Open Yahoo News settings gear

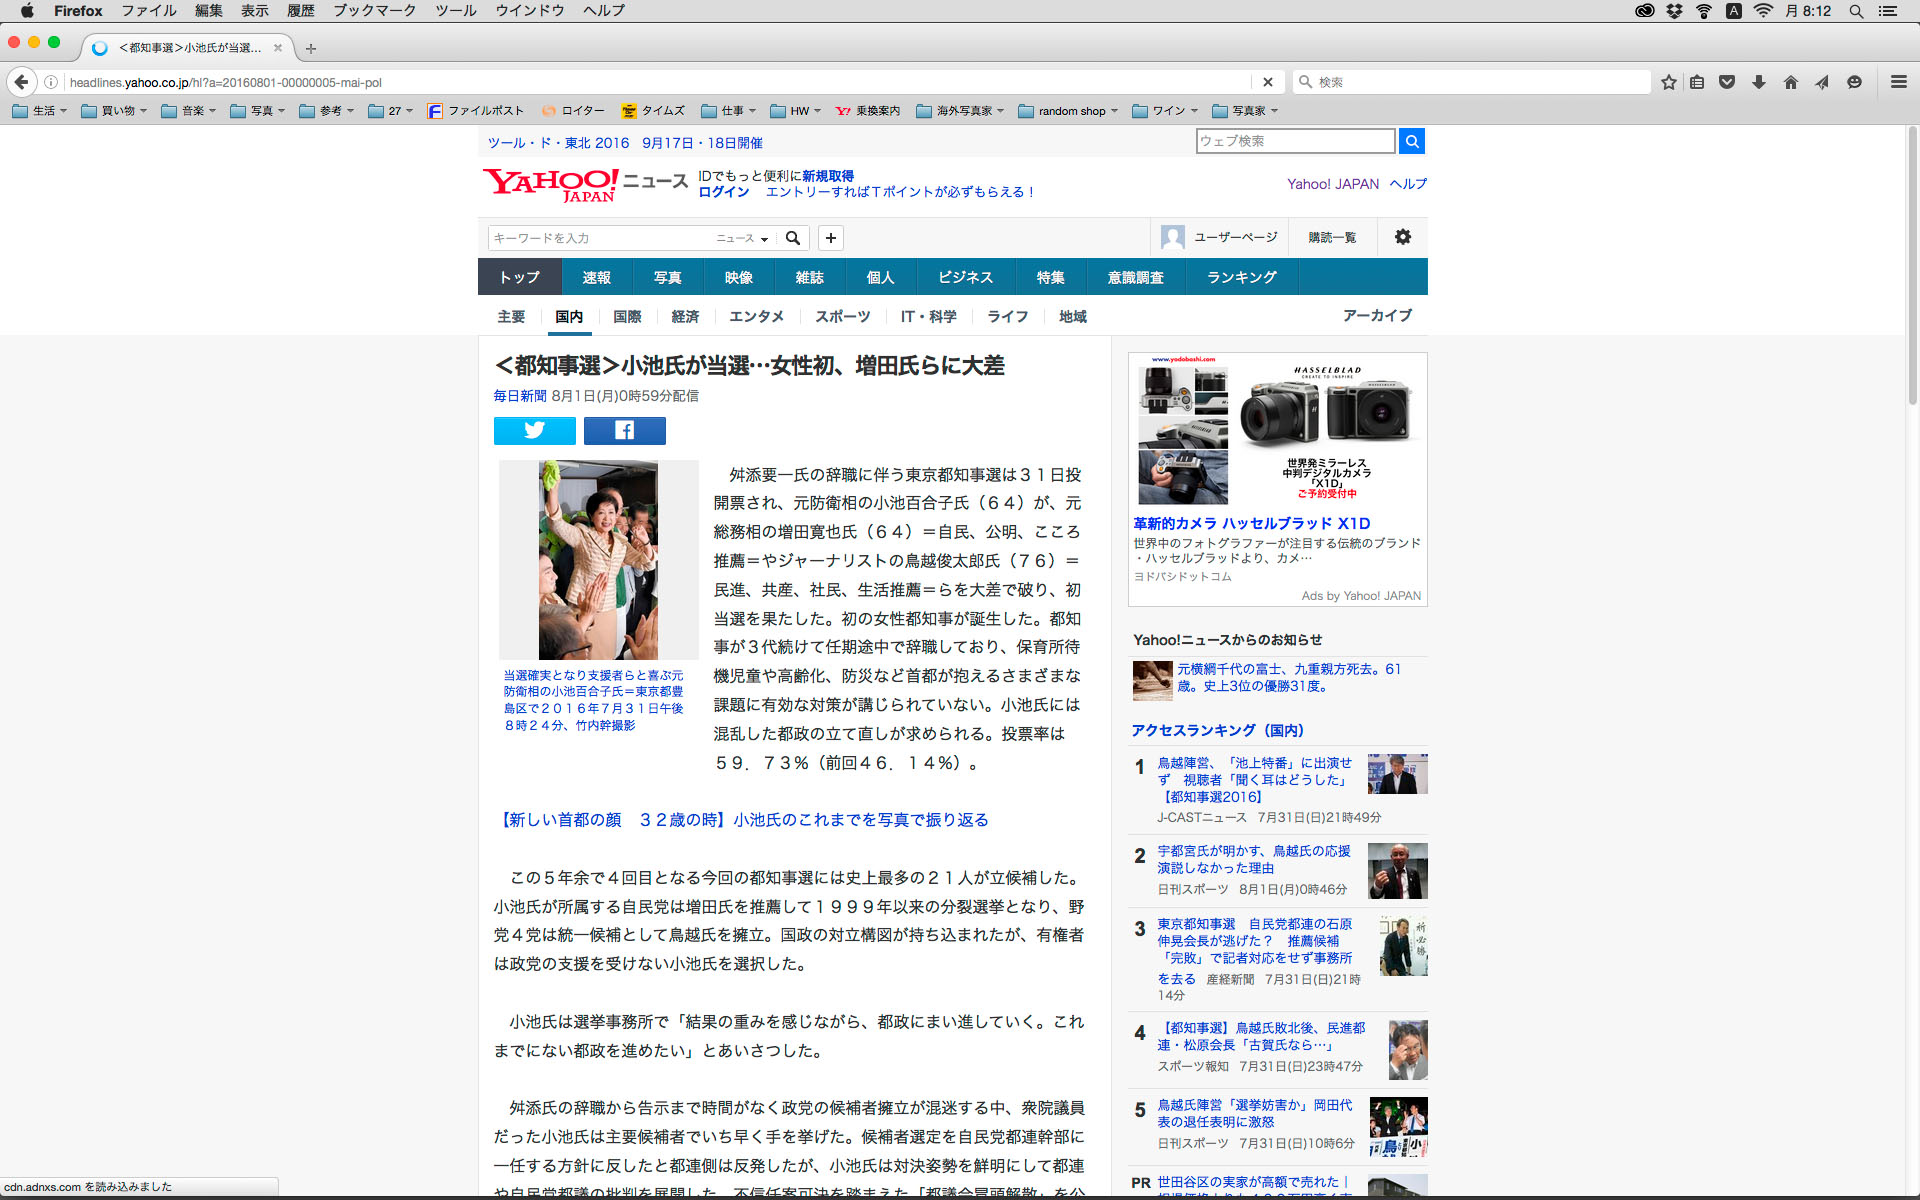click(1402, 237)
